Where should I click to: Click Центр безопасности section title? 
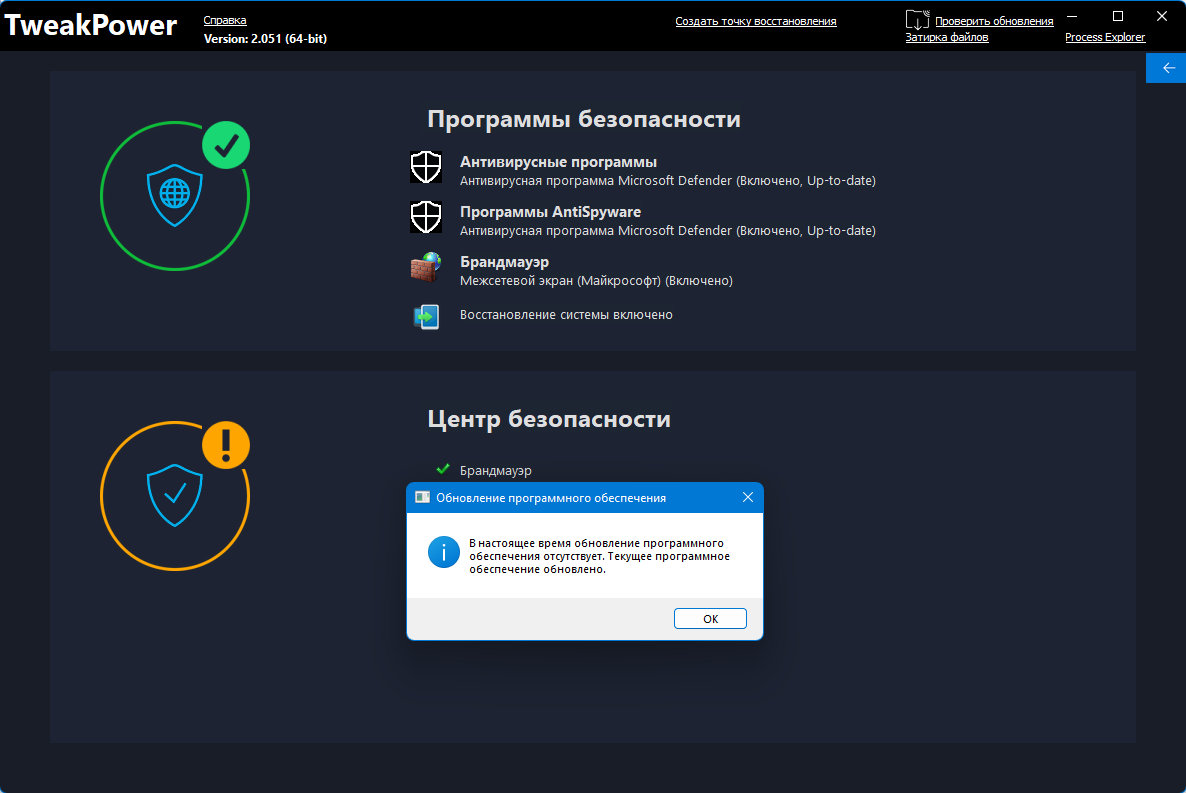click(x=549, y=419)
